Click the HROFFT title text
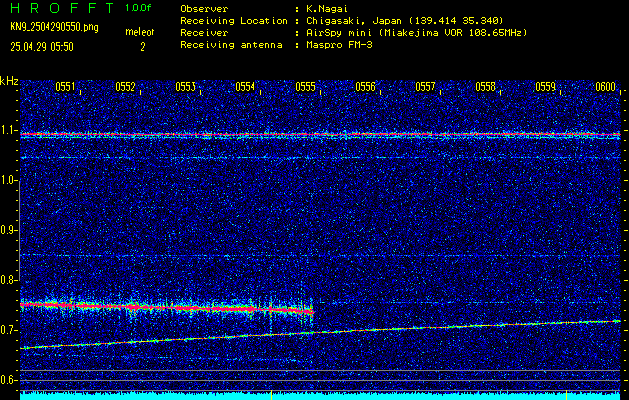Image resolution: width=629 pixels, height=400 pixels. (62, 8)
